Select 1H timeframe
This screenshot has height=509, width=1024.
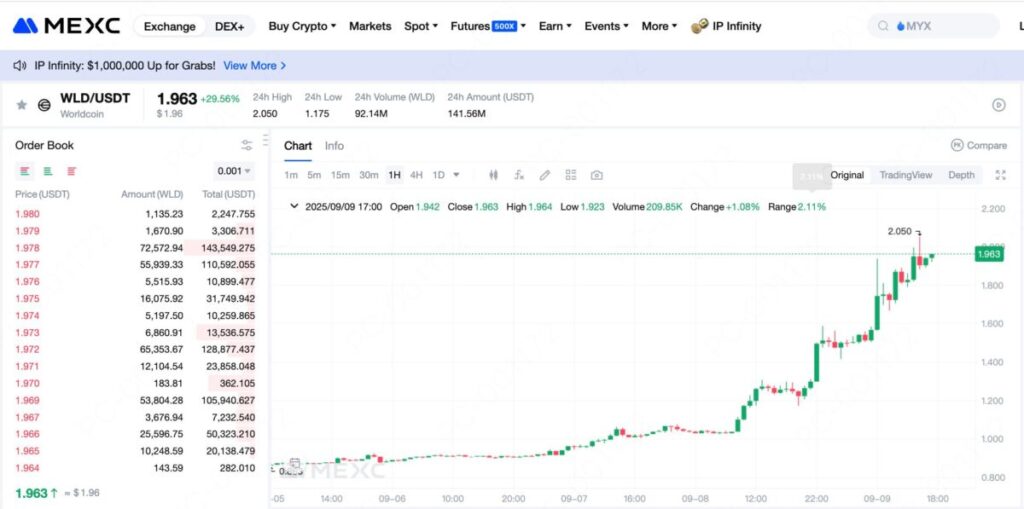[394, 175]
